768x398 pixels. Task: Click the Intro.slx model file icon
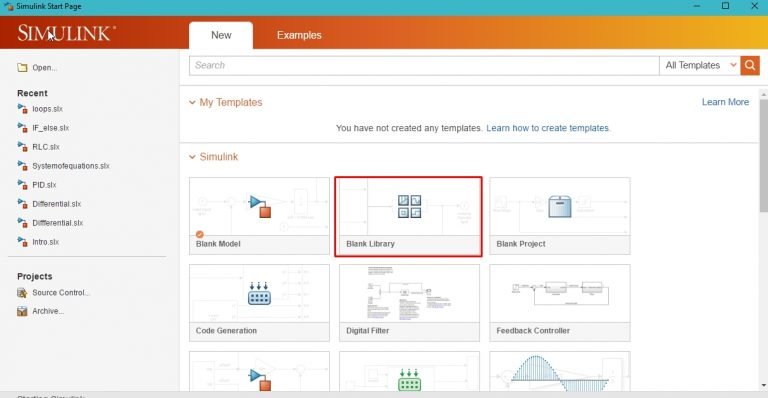point(22,242)
